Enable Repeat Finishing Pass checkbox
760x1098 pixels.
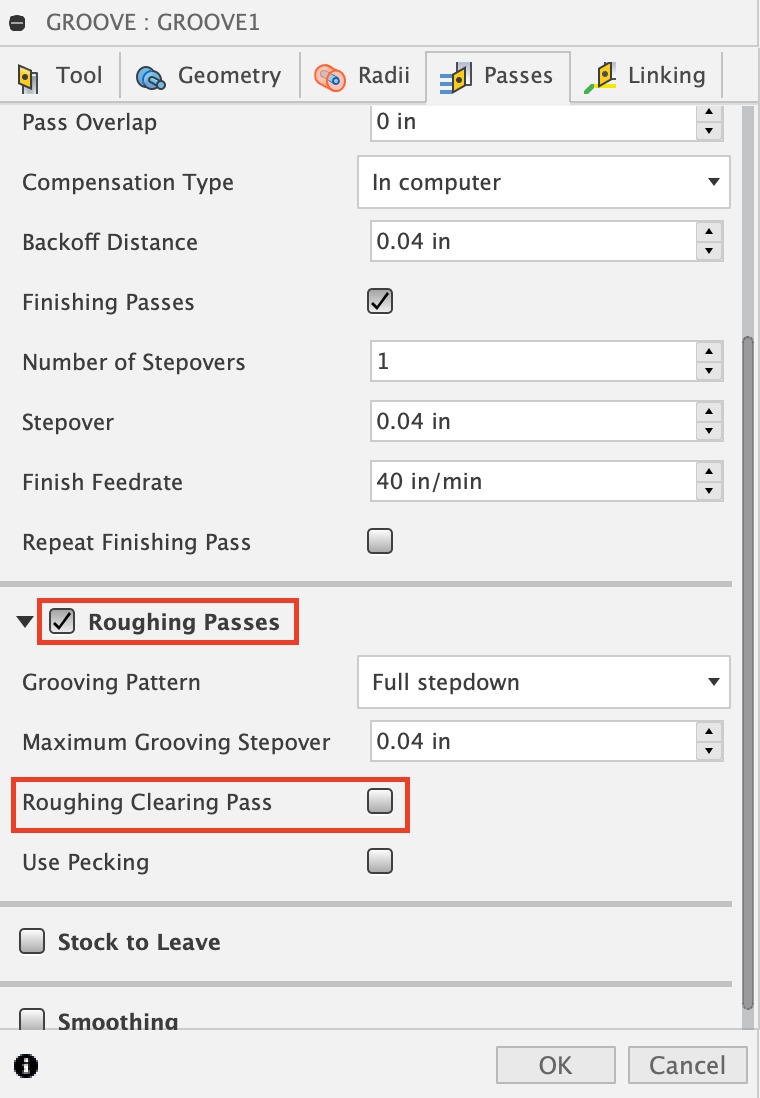pos(380,542)
